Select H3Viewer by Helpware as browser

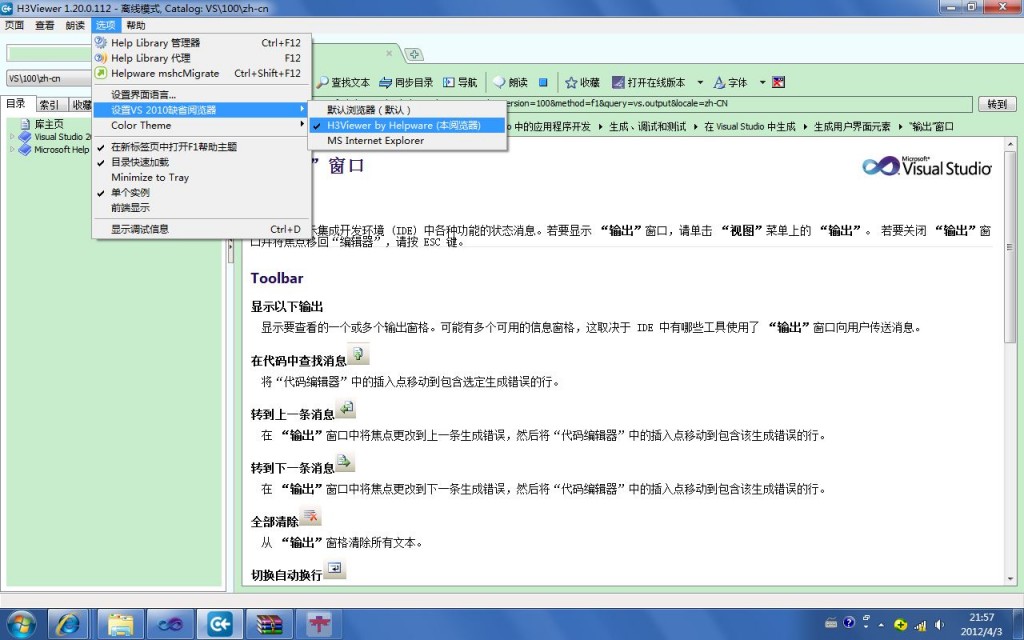(408, 125)
